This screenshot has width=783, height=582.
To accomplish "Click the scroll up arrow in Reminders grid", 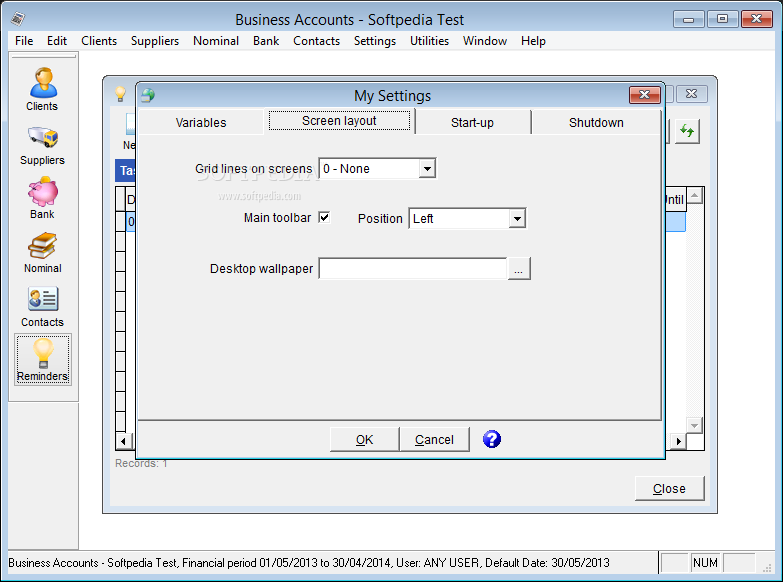I will (695, 195).
